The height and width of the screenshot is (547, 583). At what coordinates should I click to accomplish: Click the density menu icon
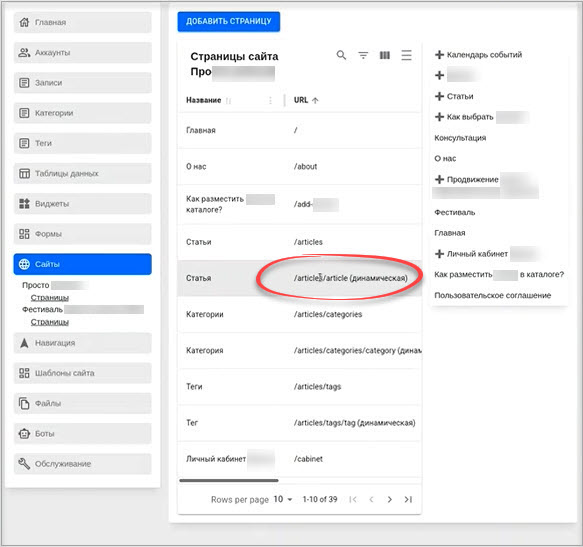click(406, 55)
